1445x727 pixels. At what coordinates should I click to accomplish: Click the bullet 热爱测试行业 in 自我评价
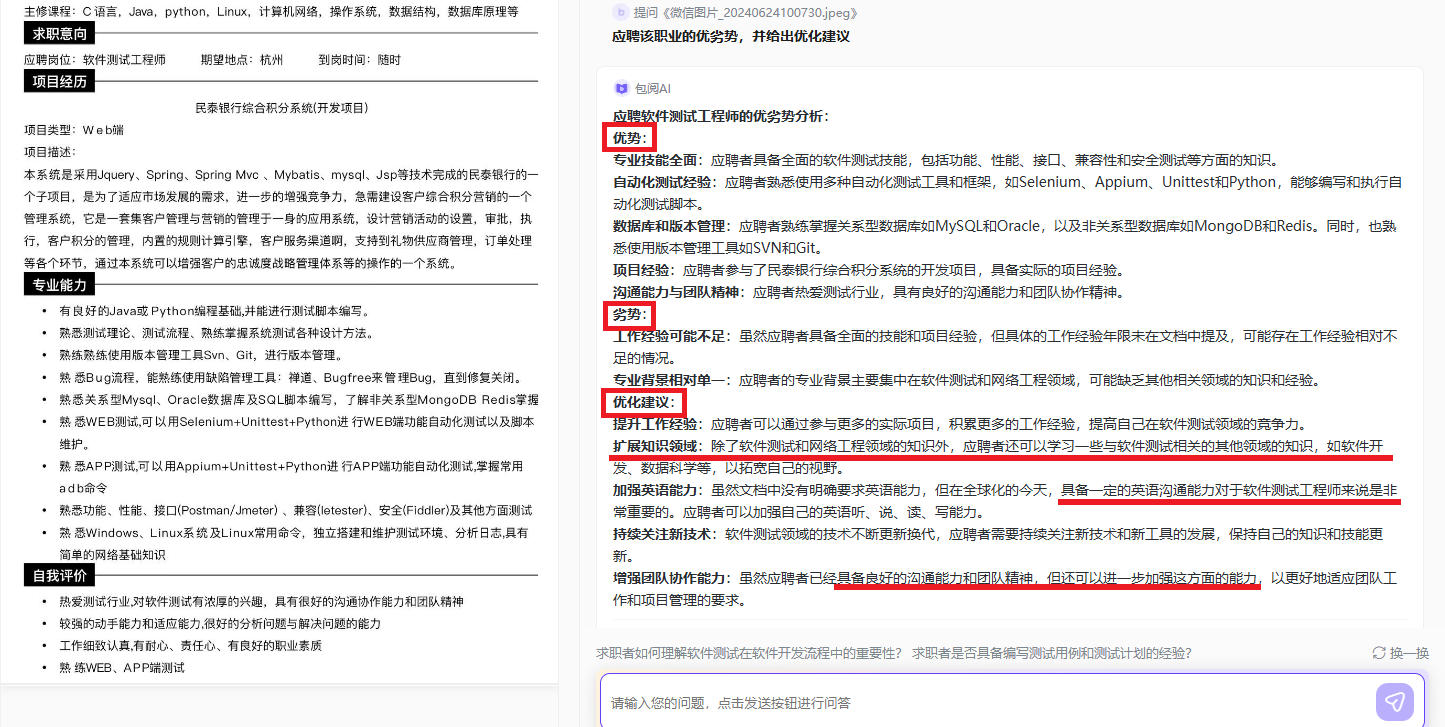pos(261,602)
